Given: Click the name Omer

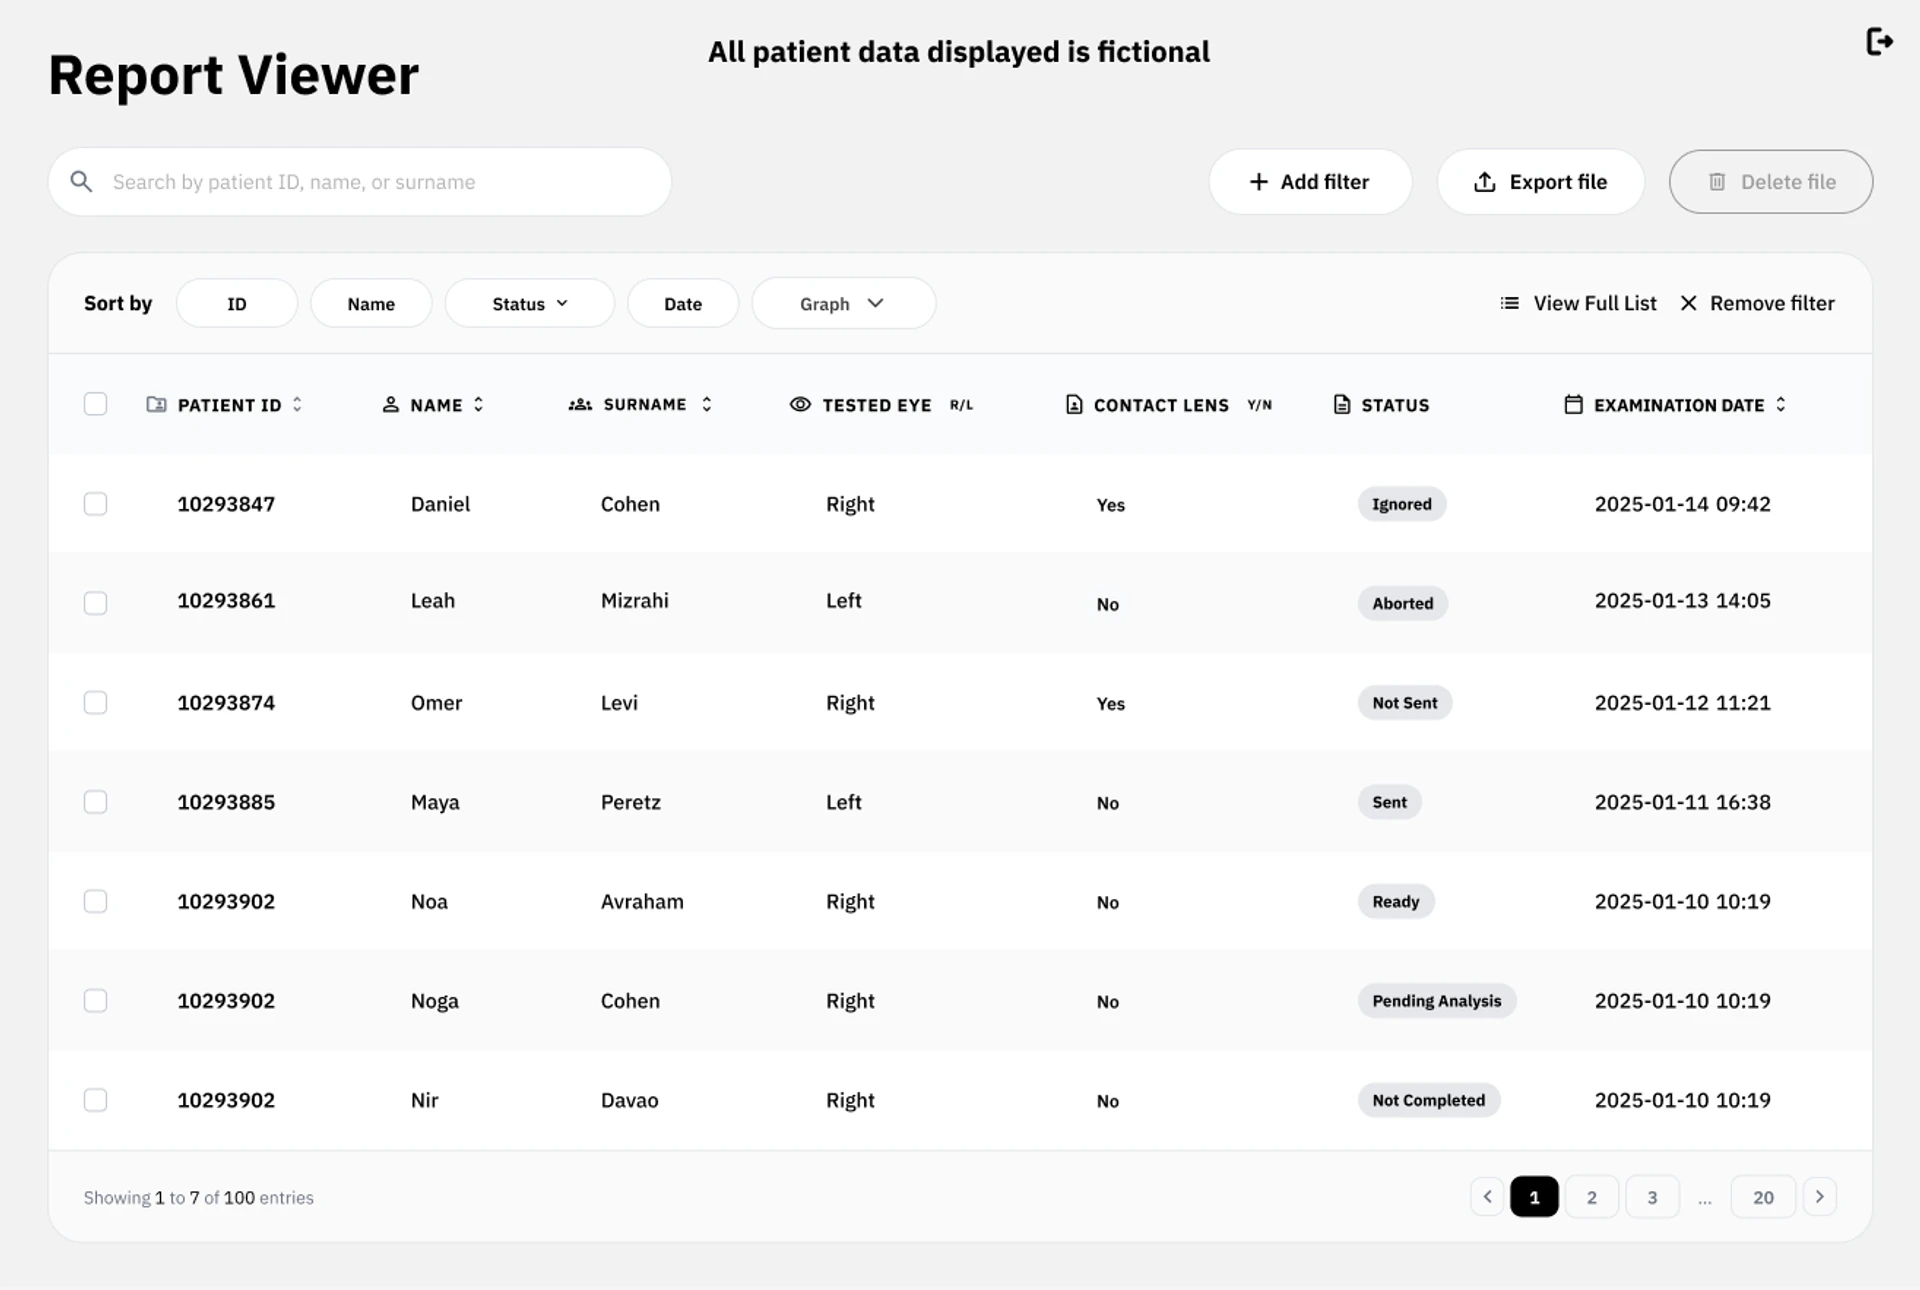Looking at the screenshot, I should [437, 703].
